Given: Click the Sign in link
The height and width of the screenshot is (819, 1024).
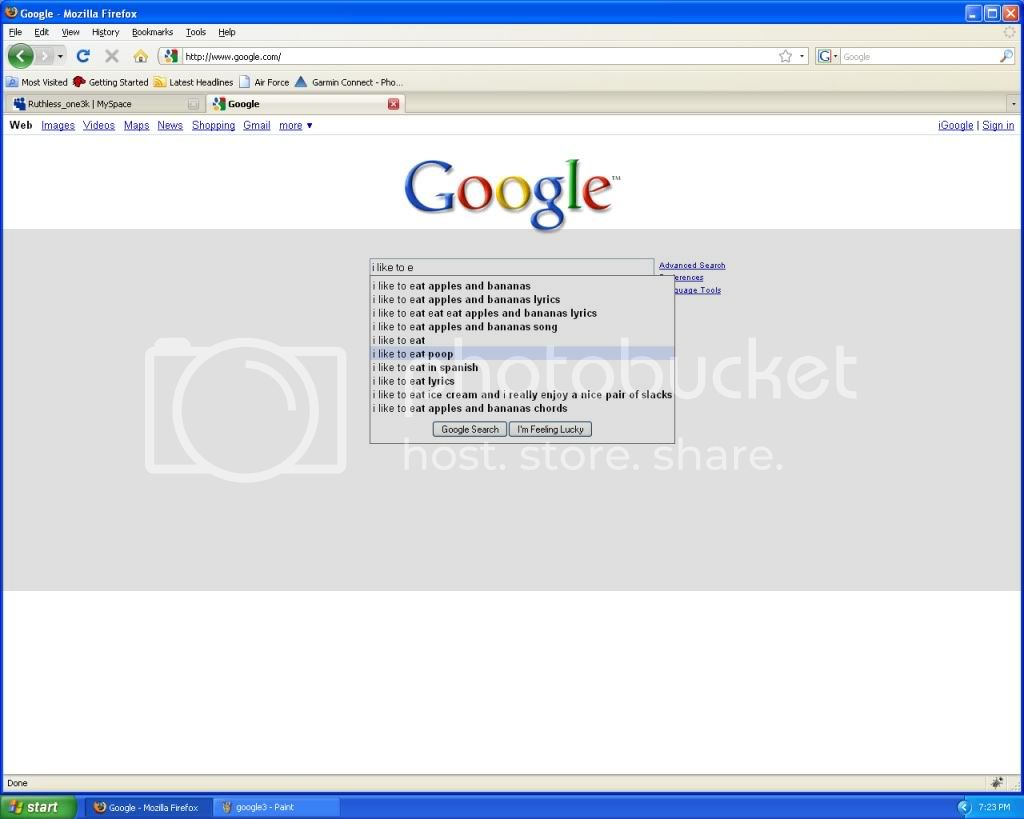Looking at the screenshot, I should click(998, 125).
